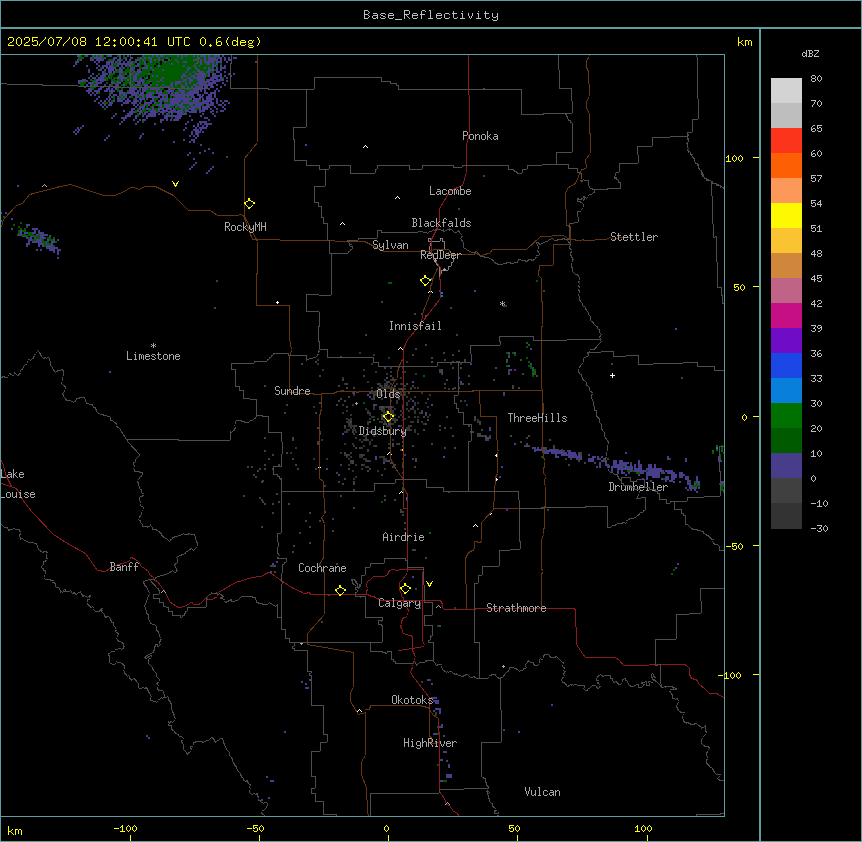
Task: Click the yellow radar site marker near Olds
Action: coord(388,417)
